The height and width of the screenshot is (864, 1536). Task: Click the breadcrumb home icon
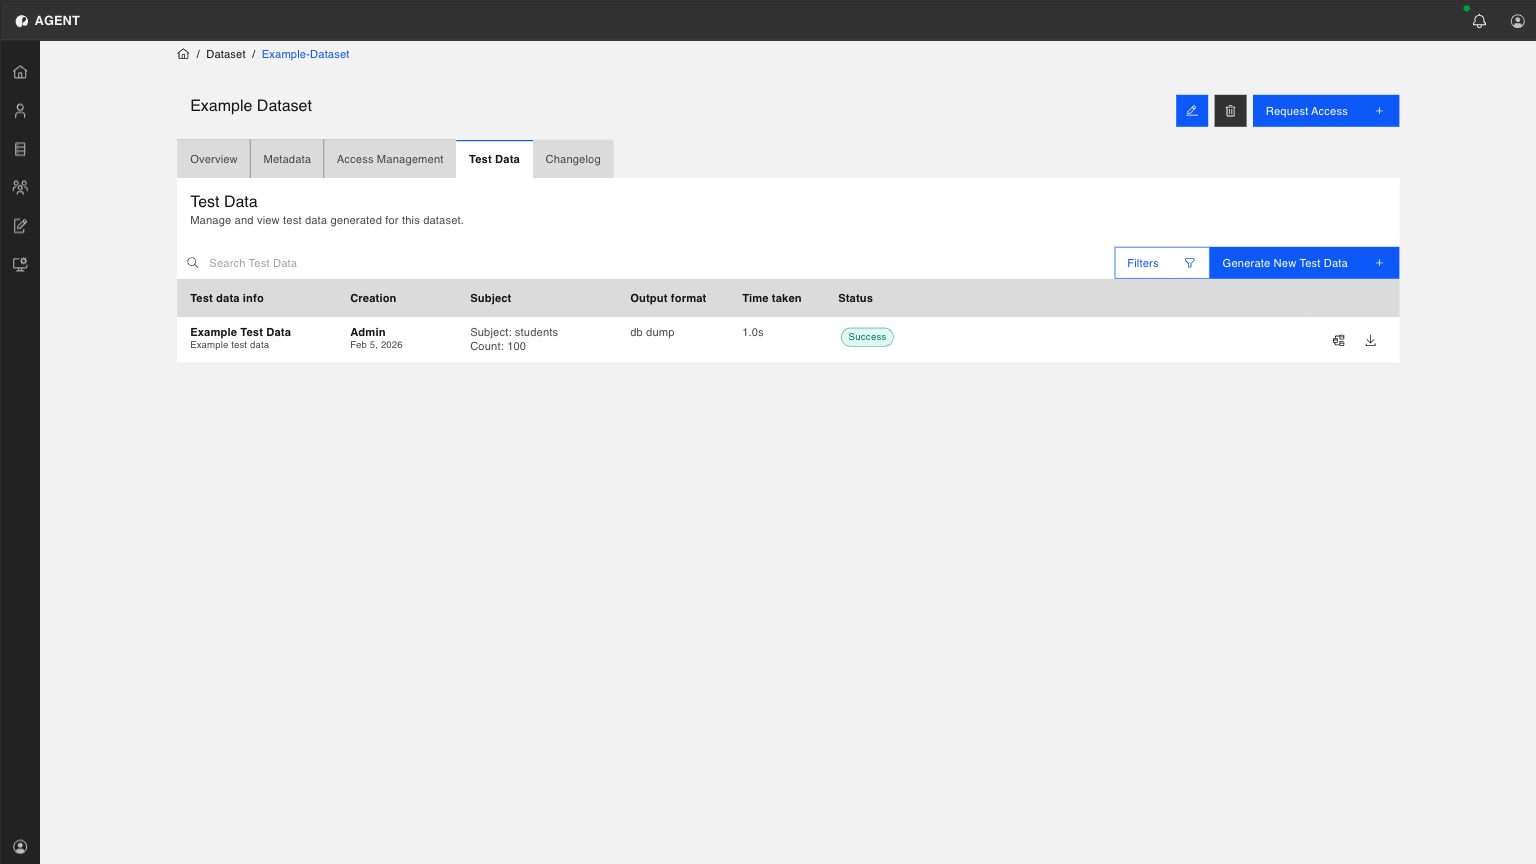(183, 54)
